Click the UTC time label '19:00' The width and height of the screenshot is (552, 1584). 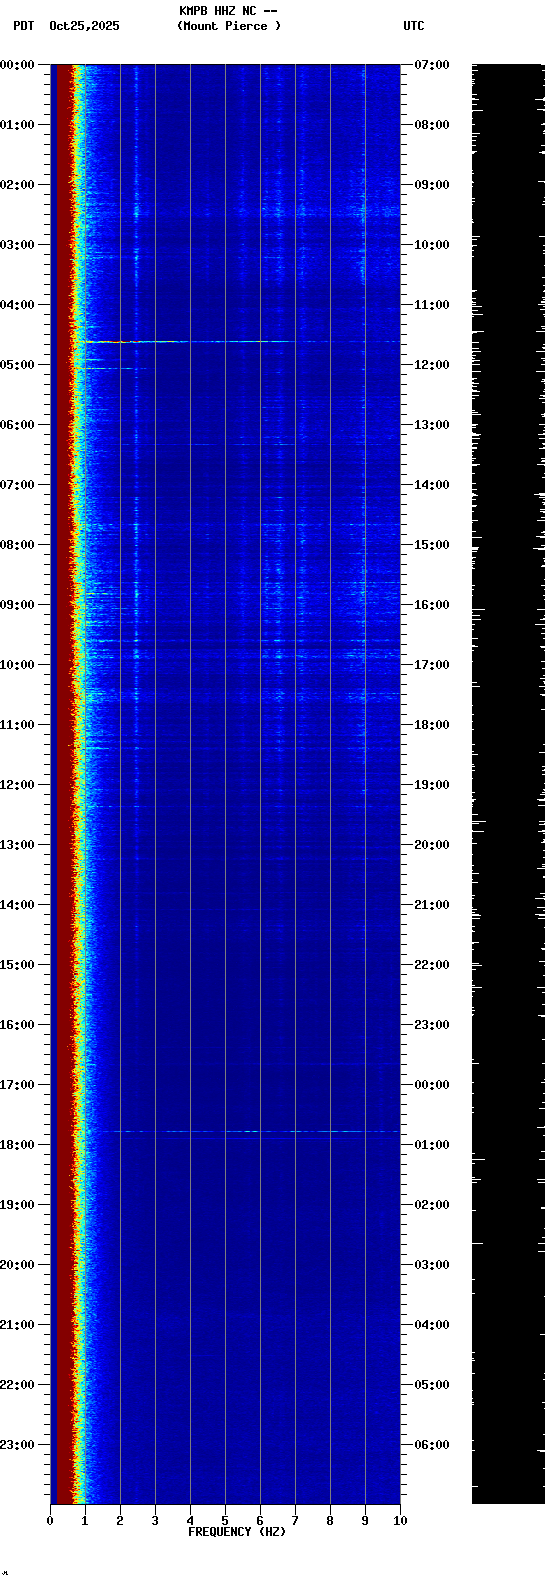[432, 785]
